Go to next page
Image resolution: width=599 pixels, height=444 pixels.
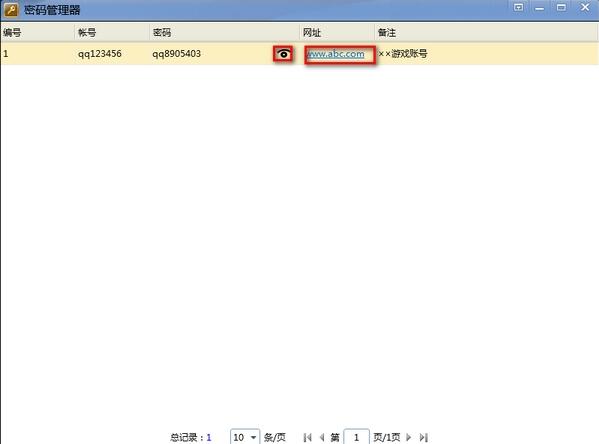pos(408,437)
